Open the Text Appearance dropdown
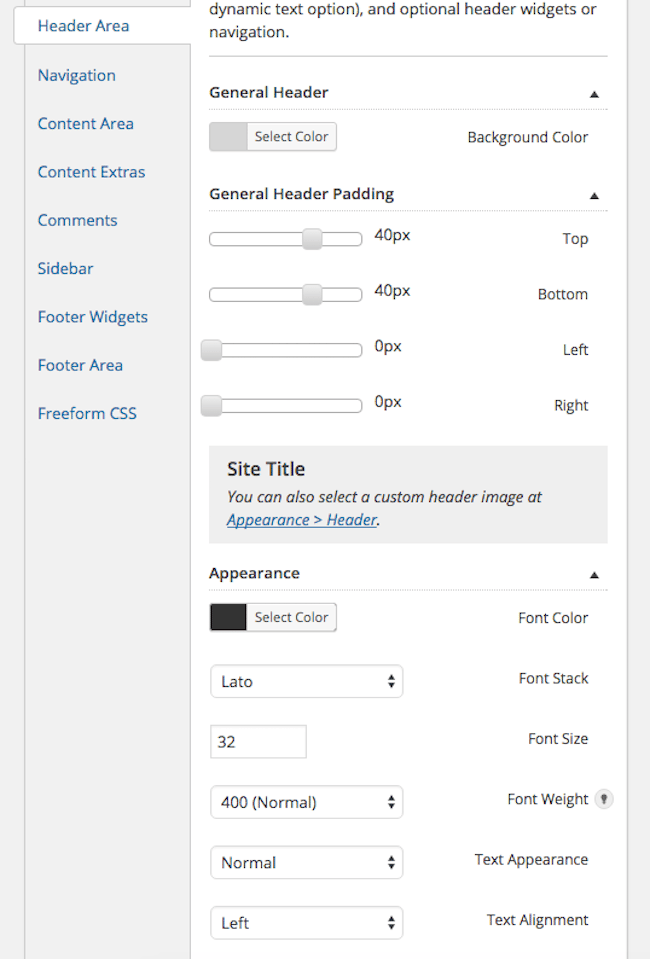Screen dimensions: 650x959 306,863
